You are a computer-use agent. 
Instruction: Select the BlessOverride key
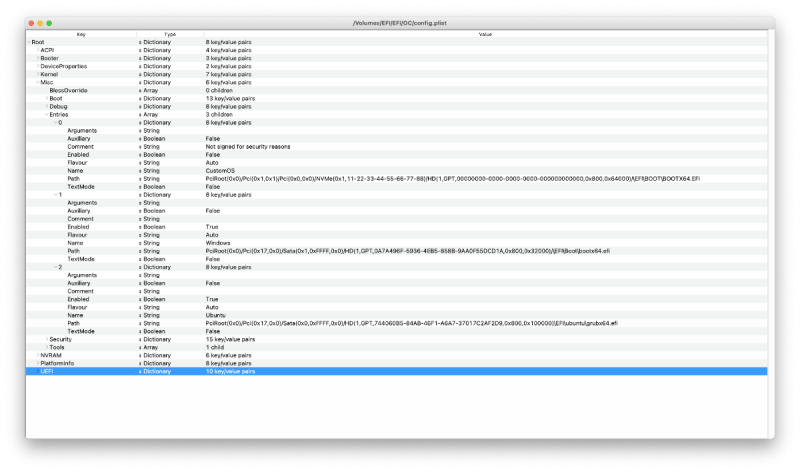point(68,90)
